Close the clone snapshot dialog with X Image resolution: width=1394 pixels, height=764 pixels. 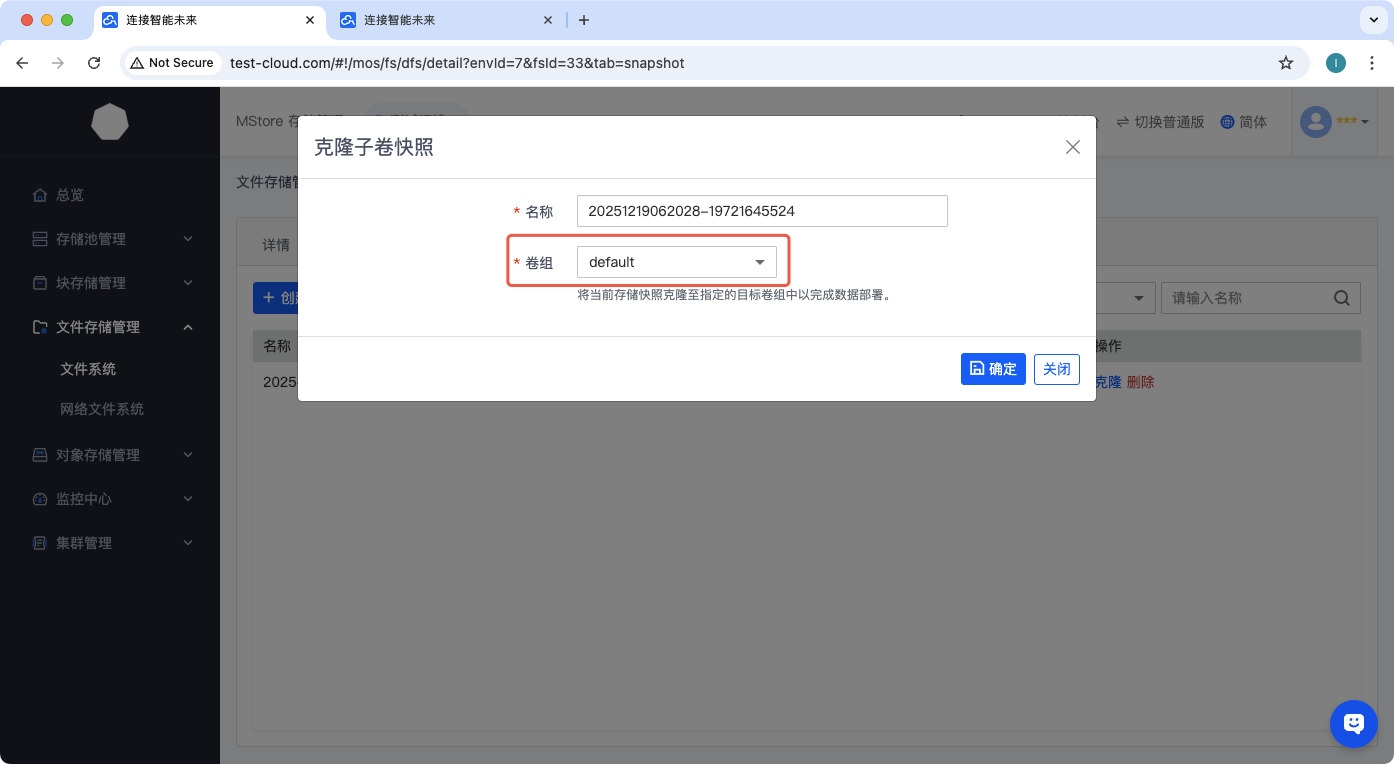(1072, 147)
